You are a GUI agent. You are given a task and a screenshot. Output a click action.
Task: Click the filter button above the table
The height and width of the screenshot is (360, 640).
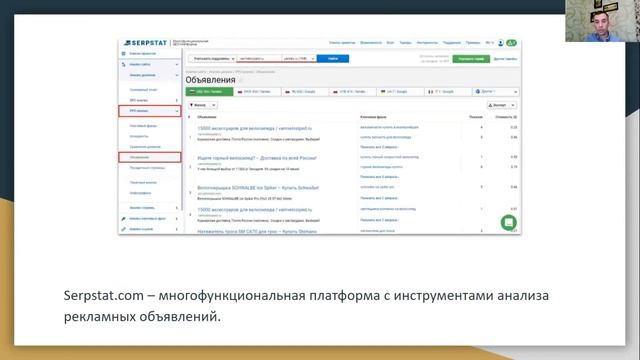pyautogui.click(x=202, y=105)
